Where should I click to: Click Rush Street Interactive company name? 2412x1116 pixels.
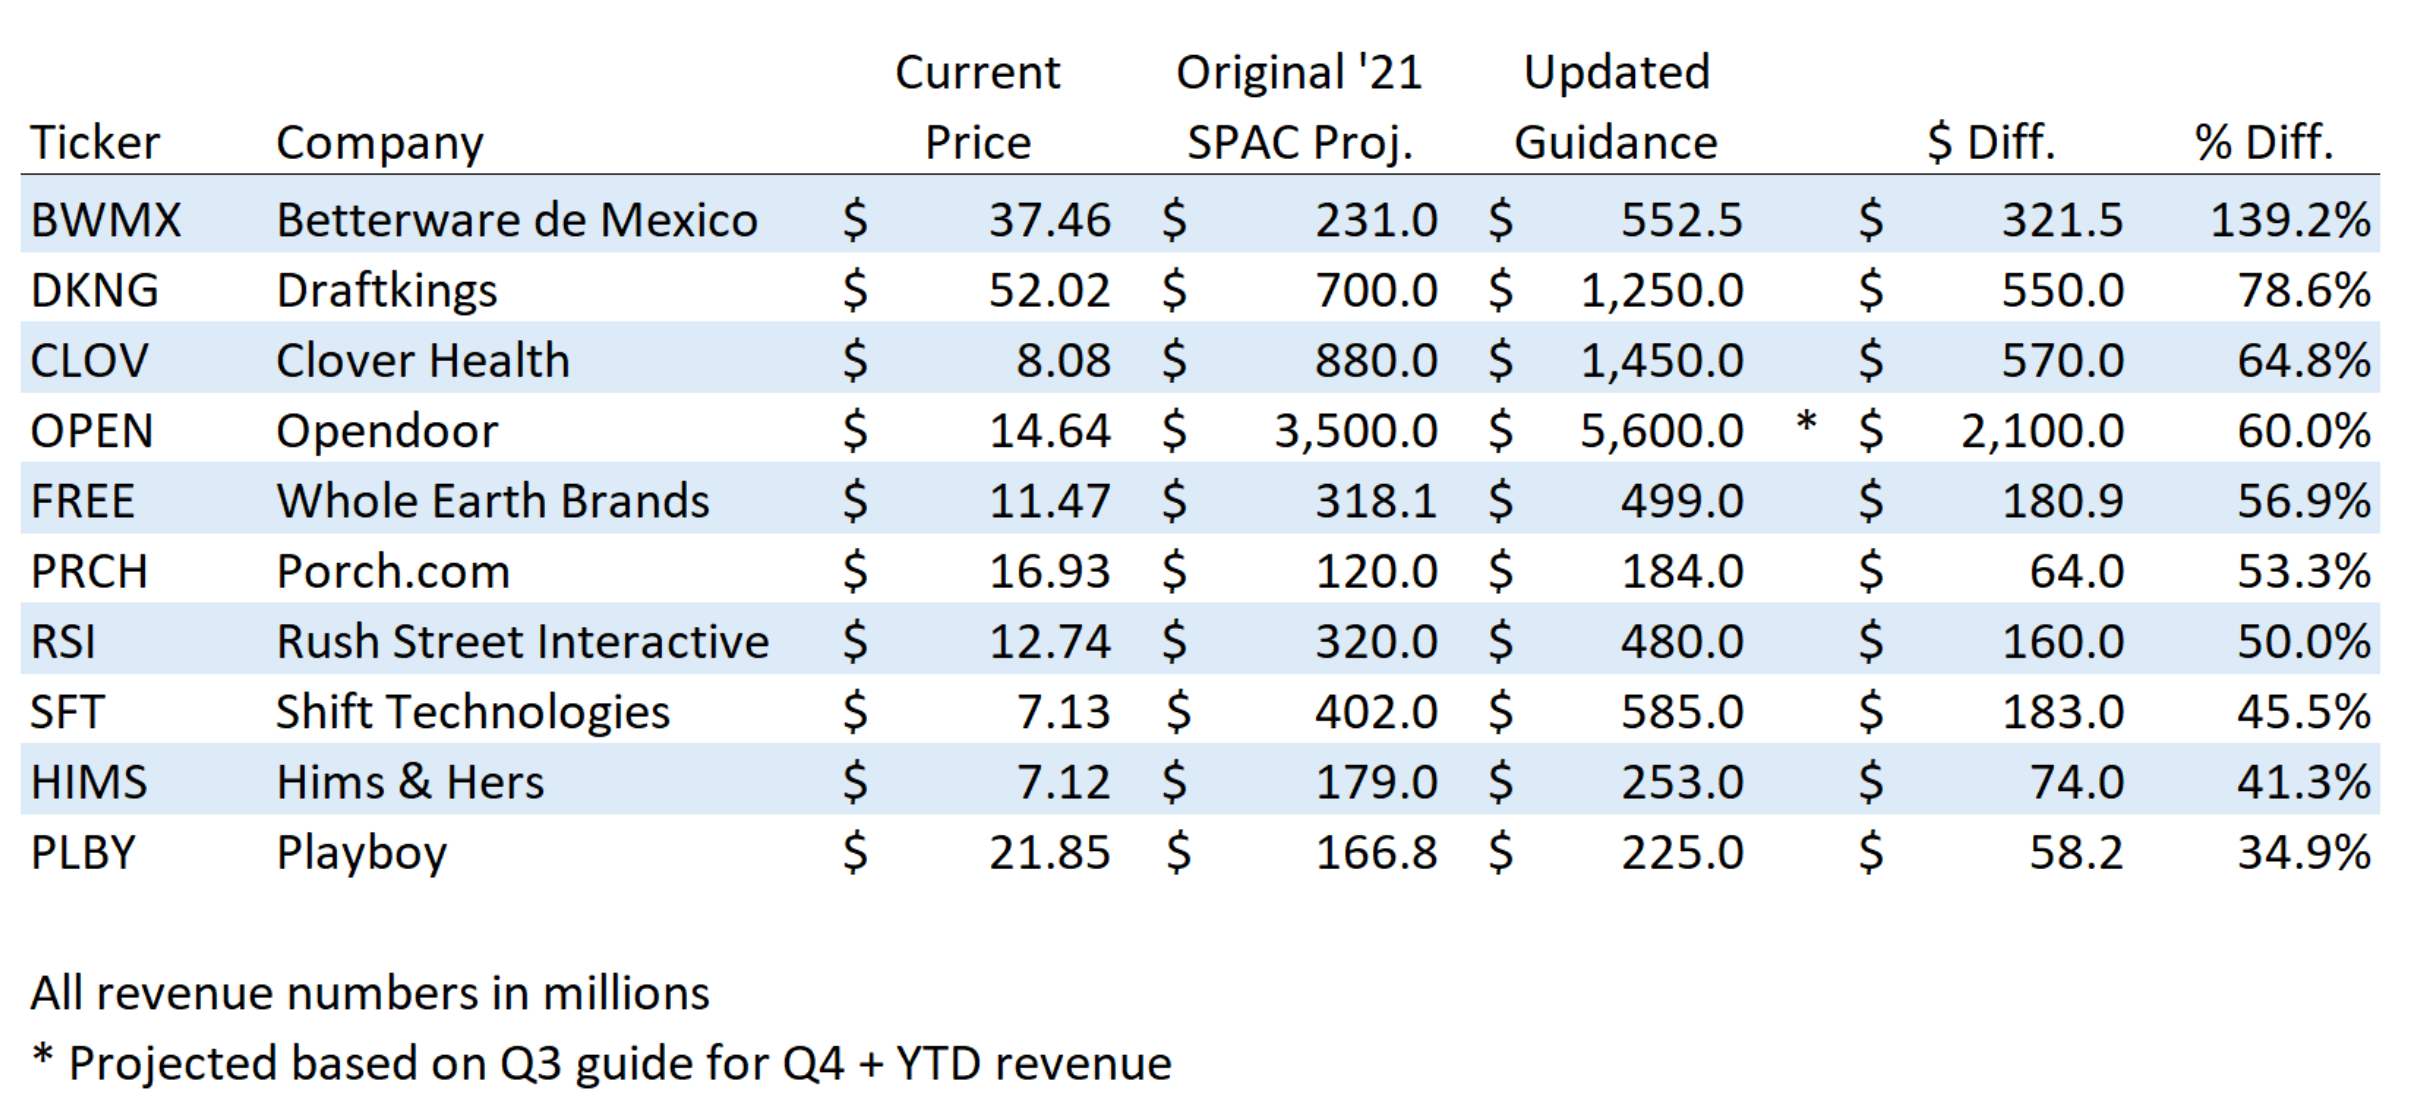pyautogui.click(x=522, y=642)
